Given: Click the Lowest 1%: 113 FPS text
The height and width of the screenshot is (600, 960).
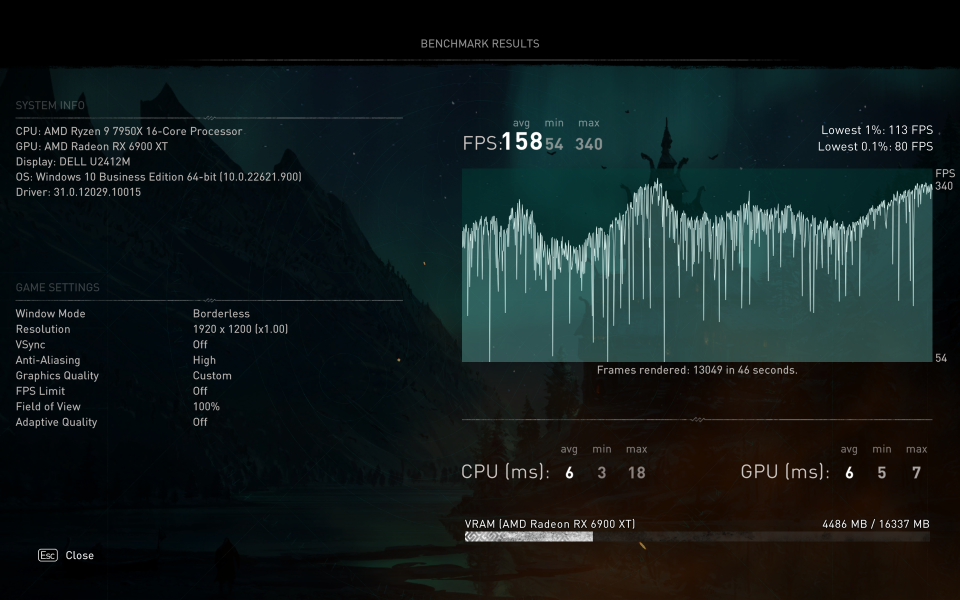Looking at the screenshot, I should tap(877, 130).
